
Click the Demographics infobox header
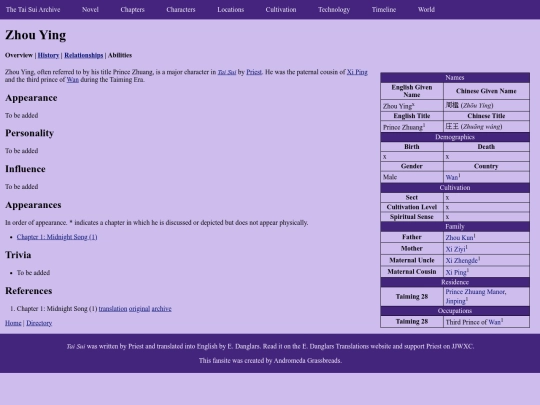coord(455,137)
